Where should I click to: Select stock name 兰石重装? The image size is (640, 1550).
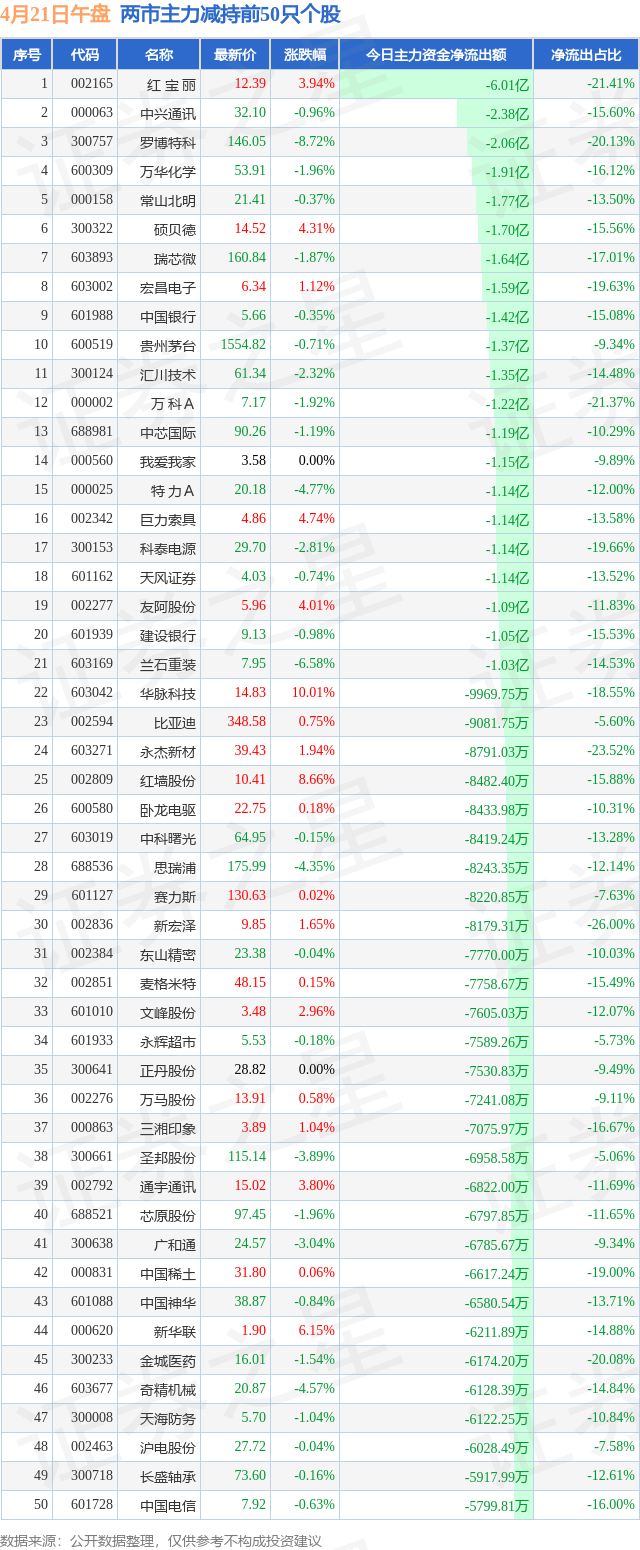(168, 664)
